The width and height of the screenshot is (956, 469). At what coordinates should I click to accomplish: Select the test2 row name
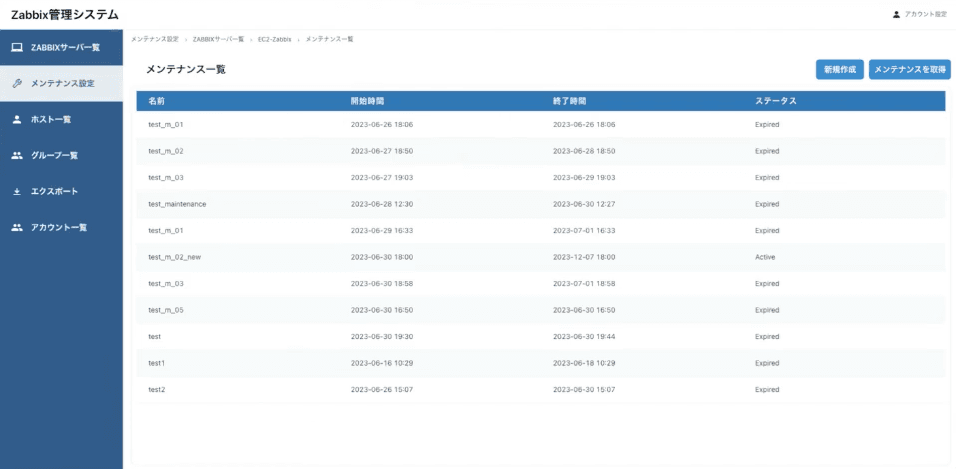(157, 390)
